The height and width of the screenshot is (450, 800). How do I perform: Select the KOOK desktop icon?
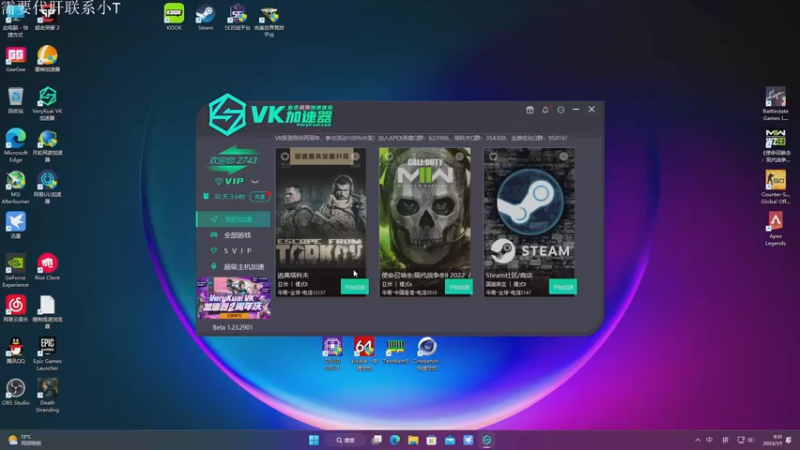[174, 17]
